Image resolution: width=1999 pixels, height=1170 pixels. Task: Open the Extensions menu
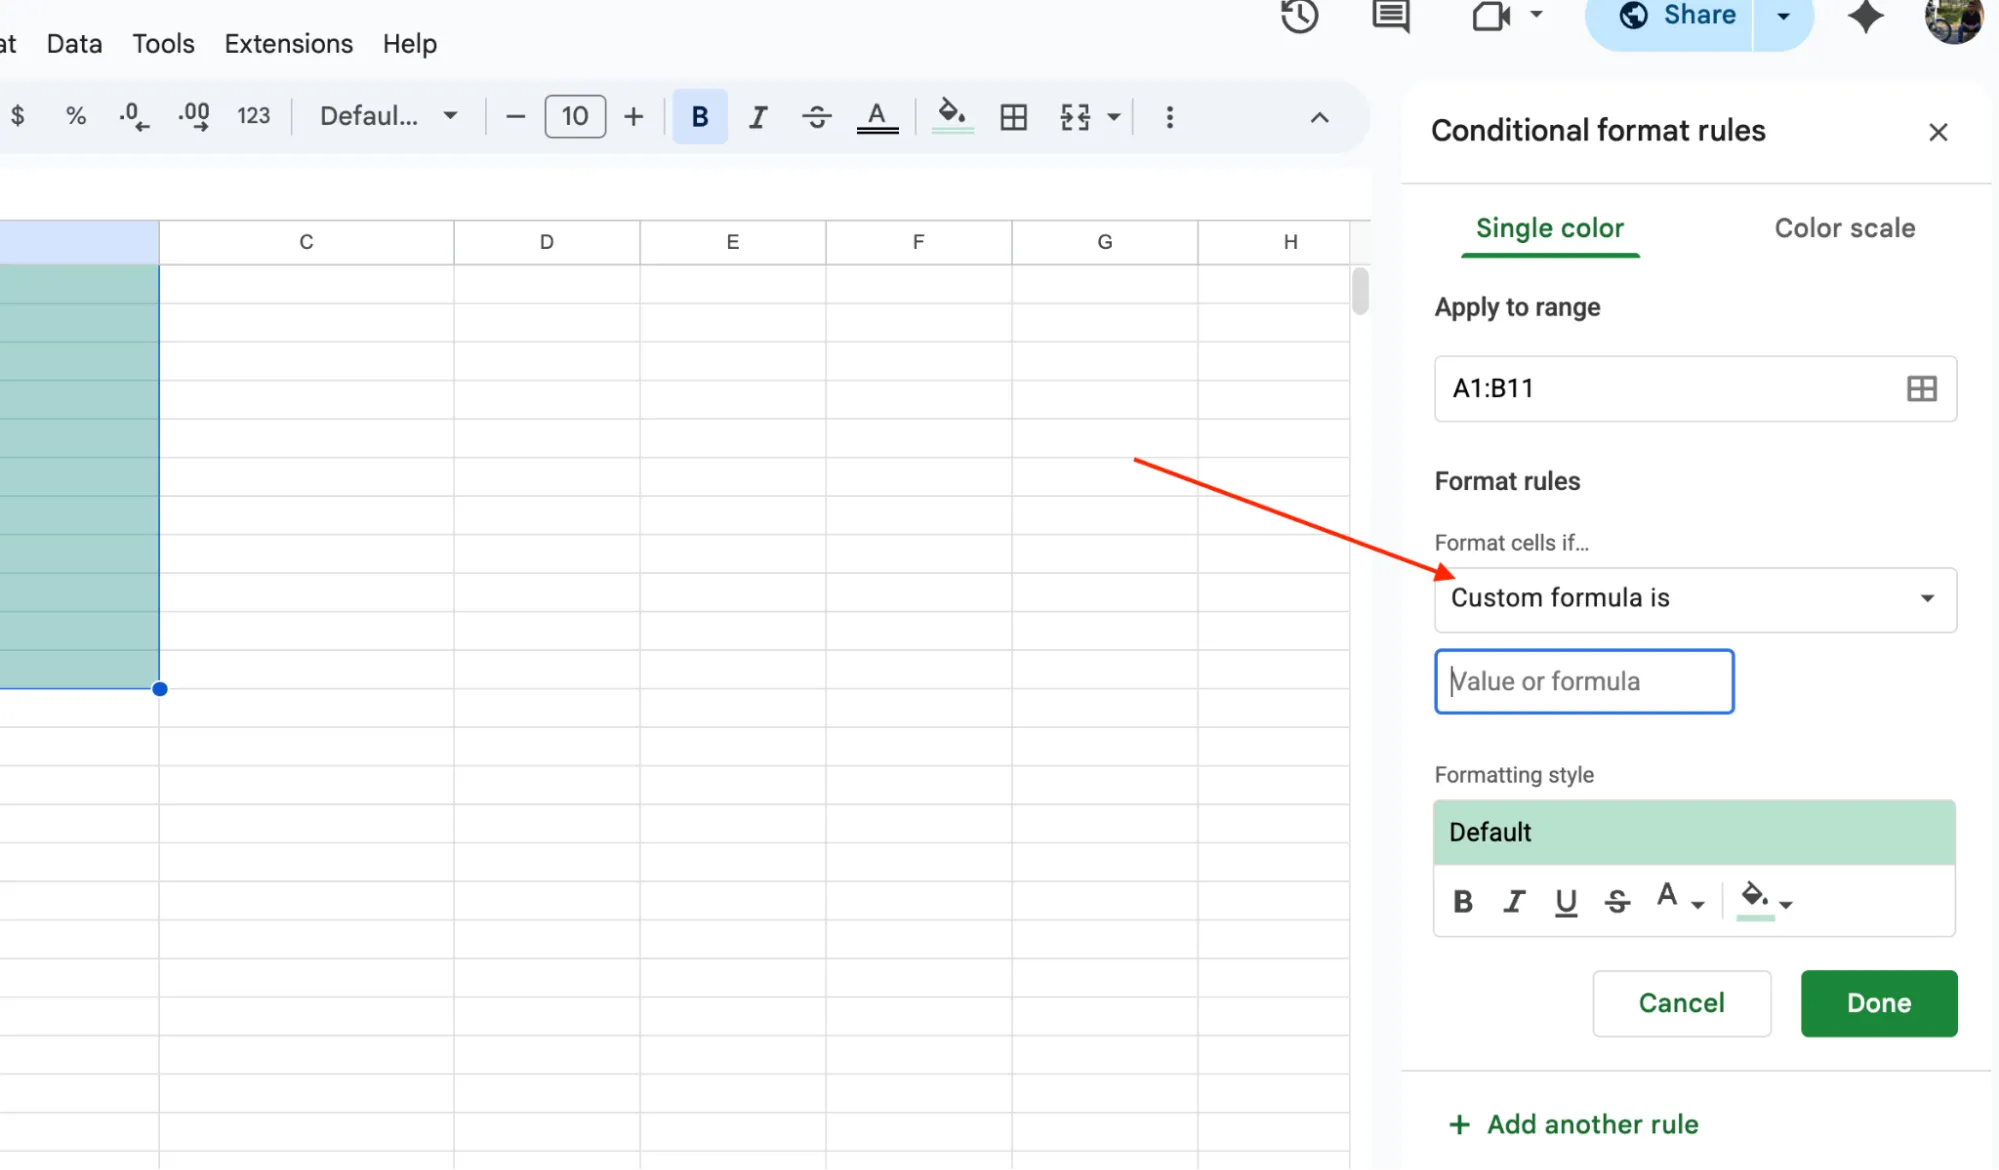click(x=288, y=43)
